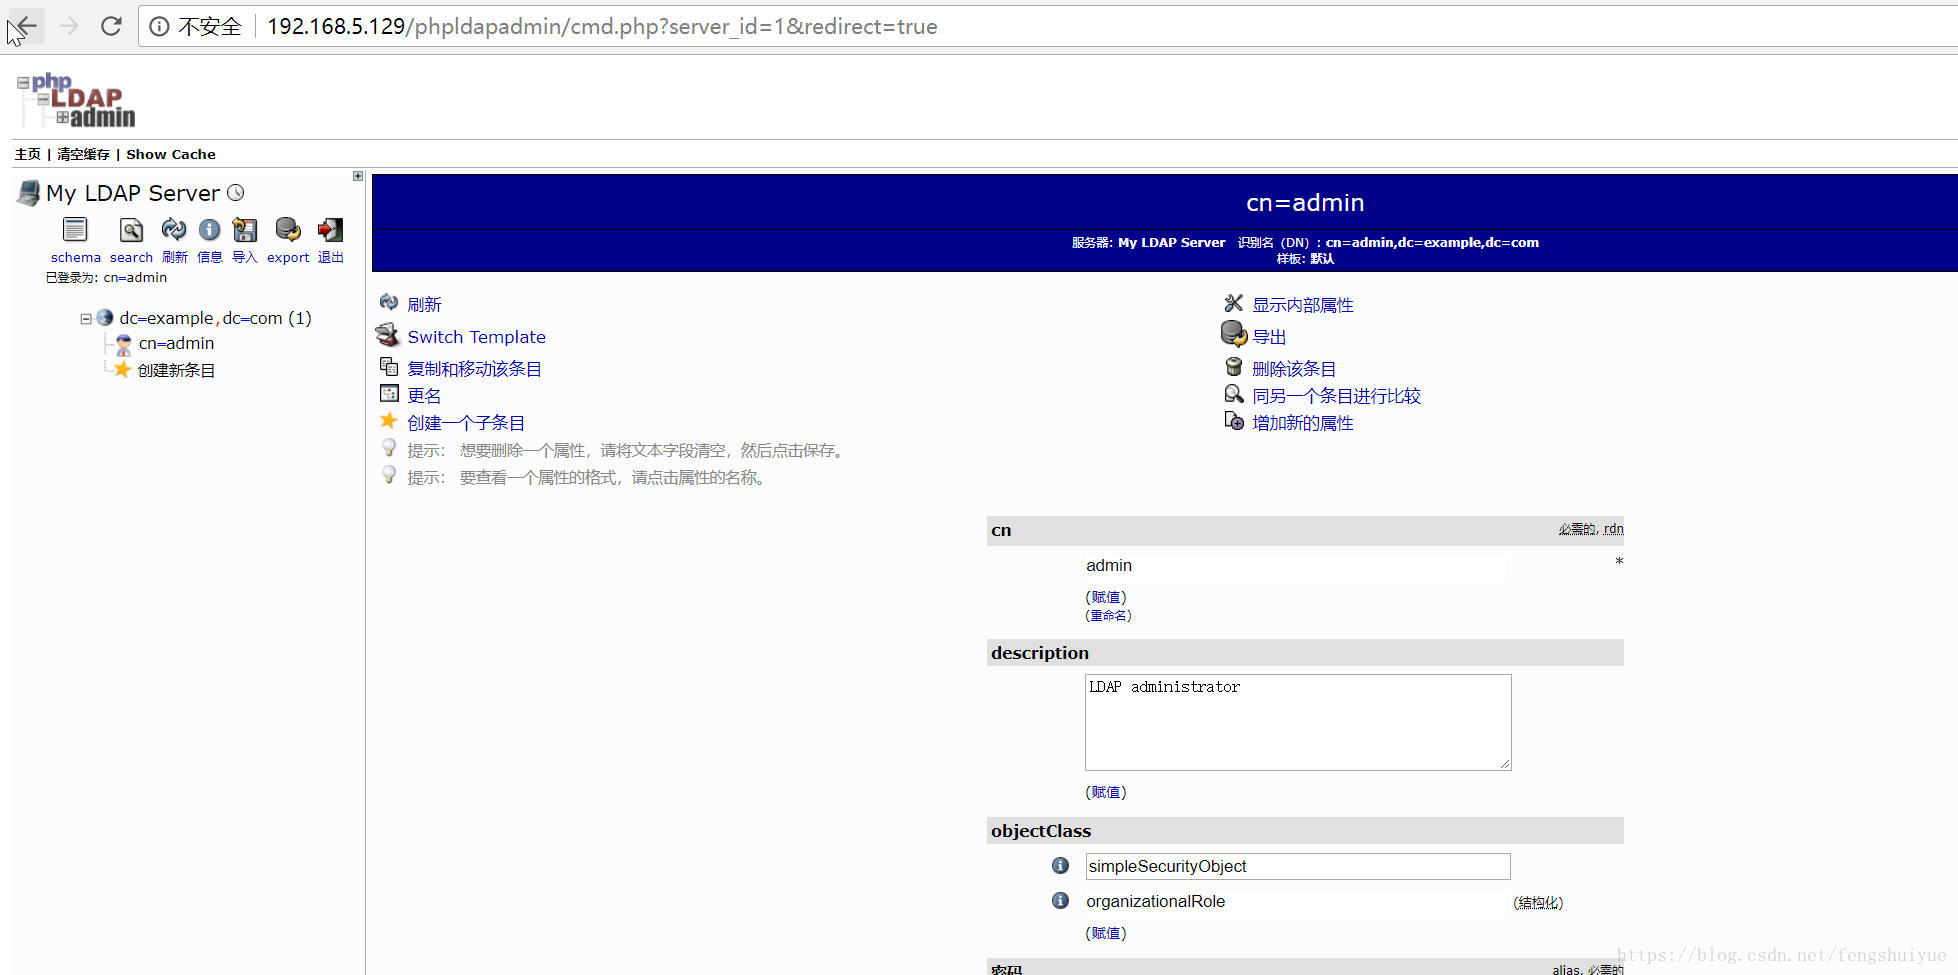Click the magnifier icon beside 同另一个条目进行比较
This screenshot has width=1958, height=975.
(x=1234, y=394)
